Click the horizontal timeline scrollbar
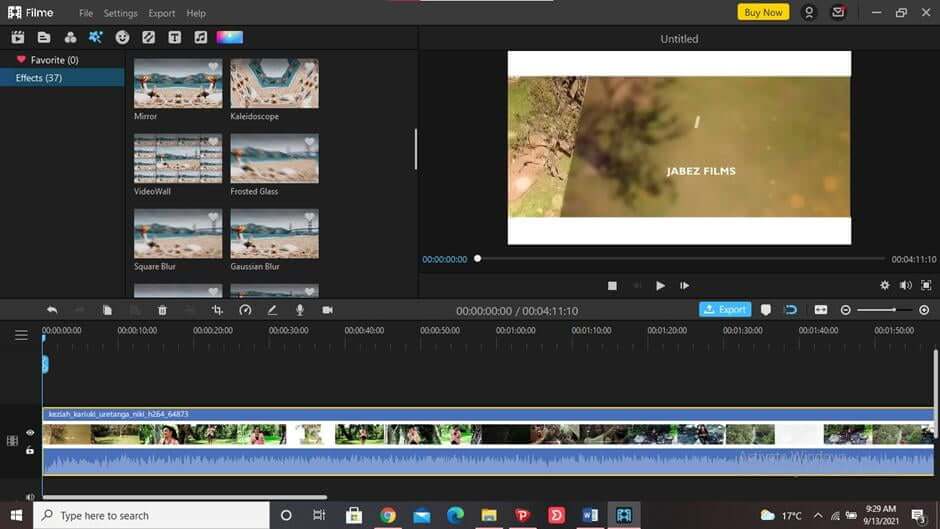 [185, 497]
